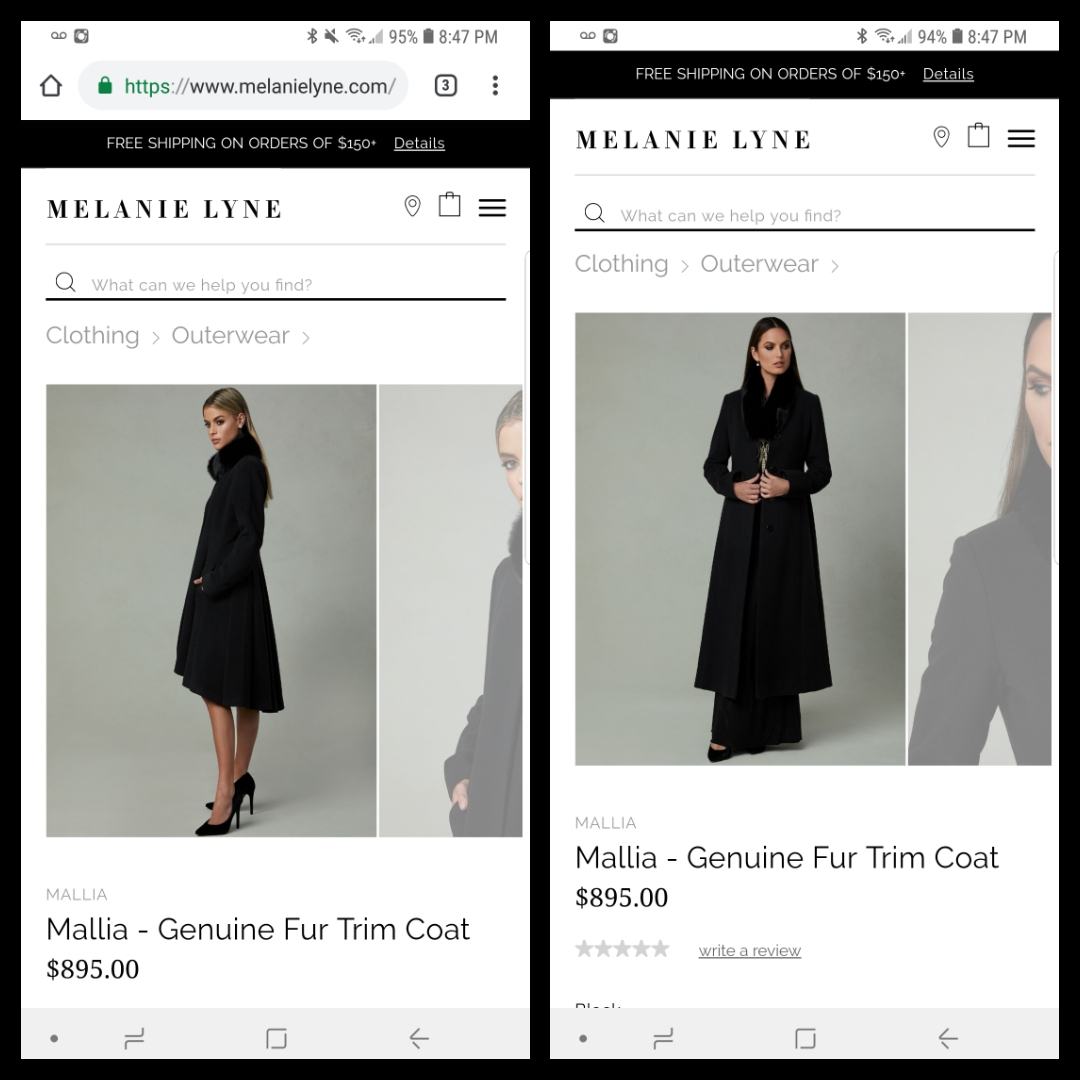1080x1080 pixels.
Task: Tap the Chrome home icon
Action: pyautogui.click(x=51, y=86)
